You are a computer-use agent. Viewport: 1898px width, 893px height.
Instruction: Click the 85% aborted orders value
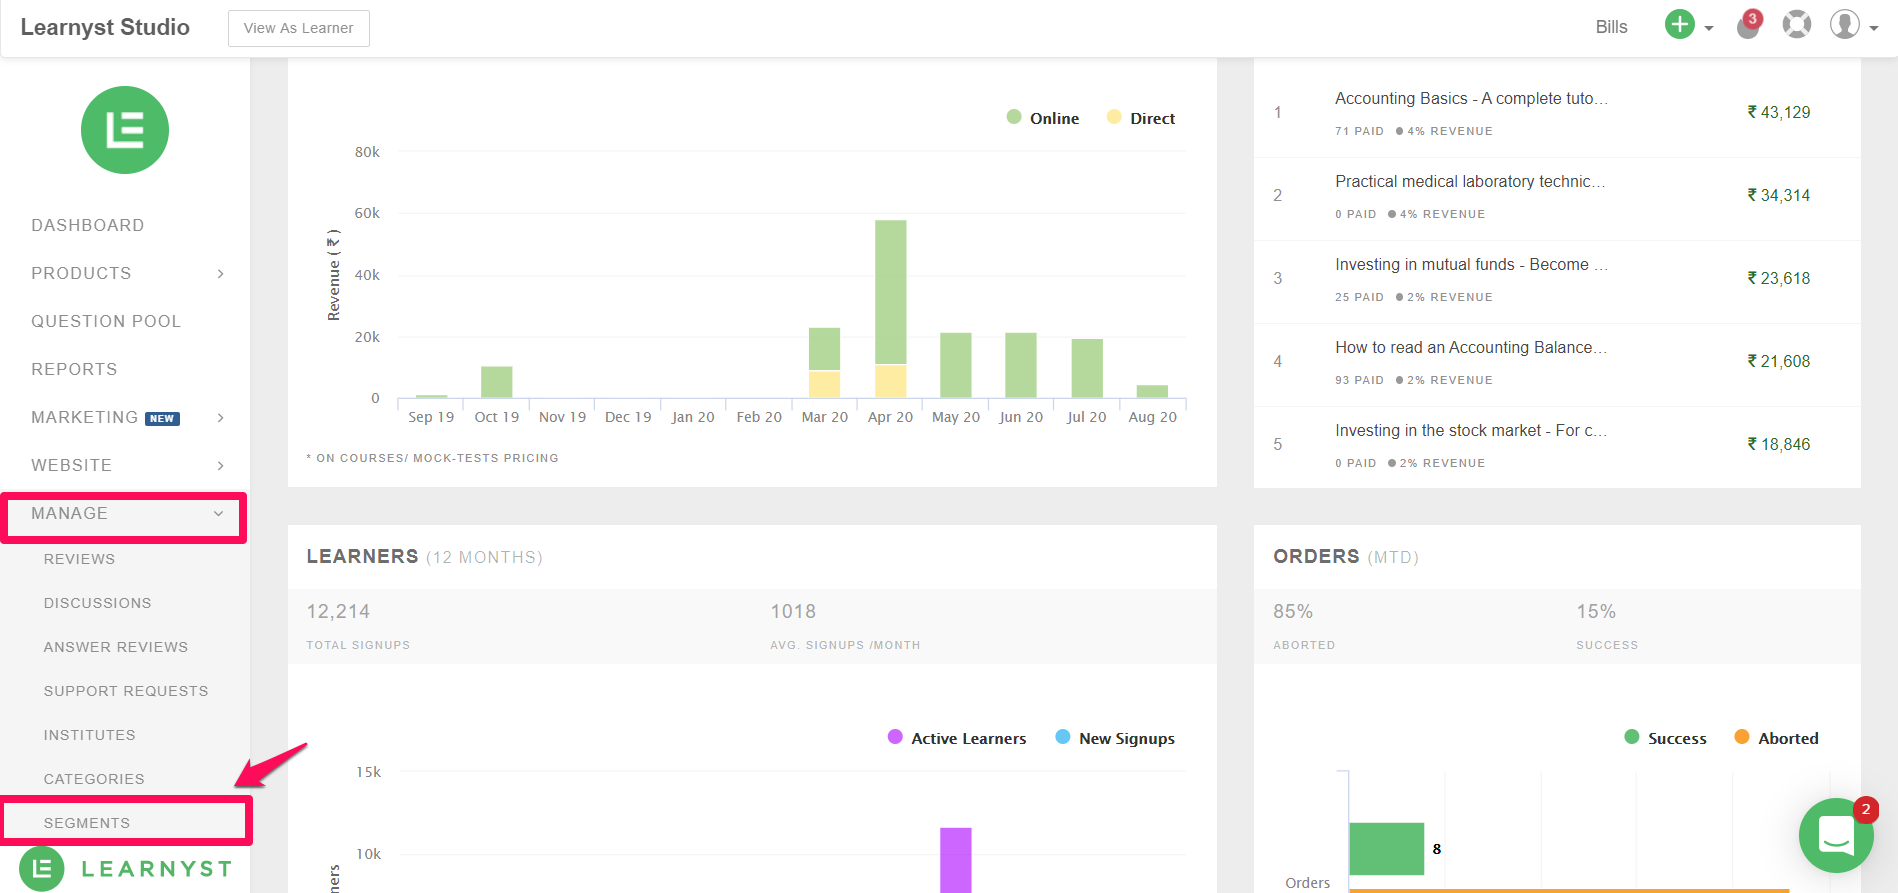coord(1293,611)
